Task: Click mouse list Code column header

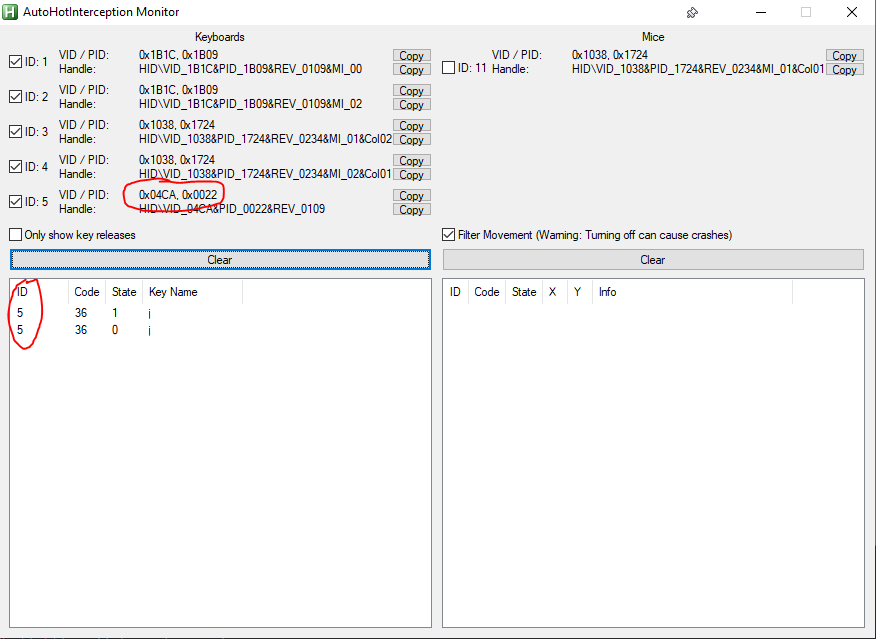Action: pos(487,292)
